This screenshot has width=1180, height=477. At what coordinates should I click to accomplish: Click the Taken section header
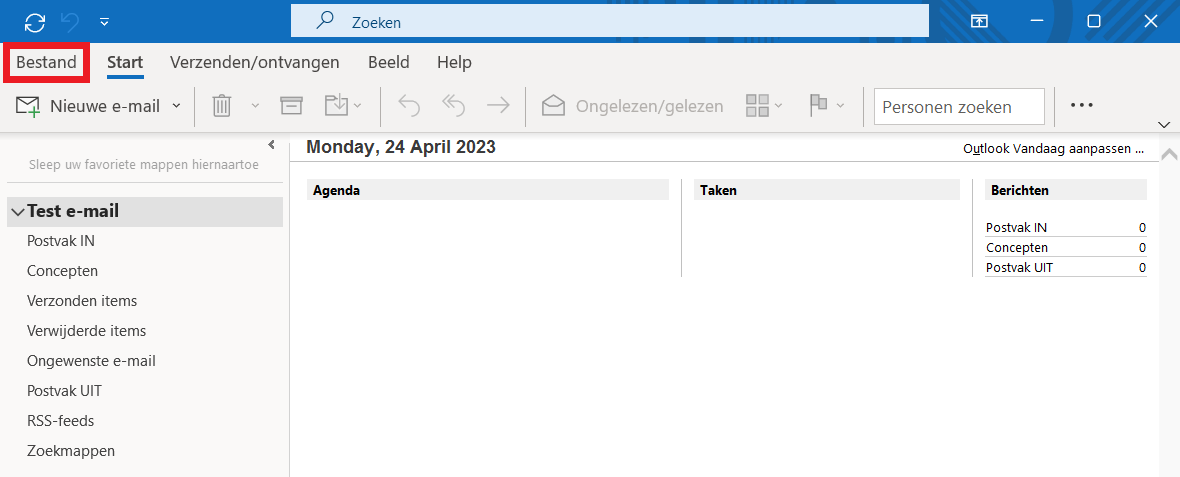coord(827,190)
